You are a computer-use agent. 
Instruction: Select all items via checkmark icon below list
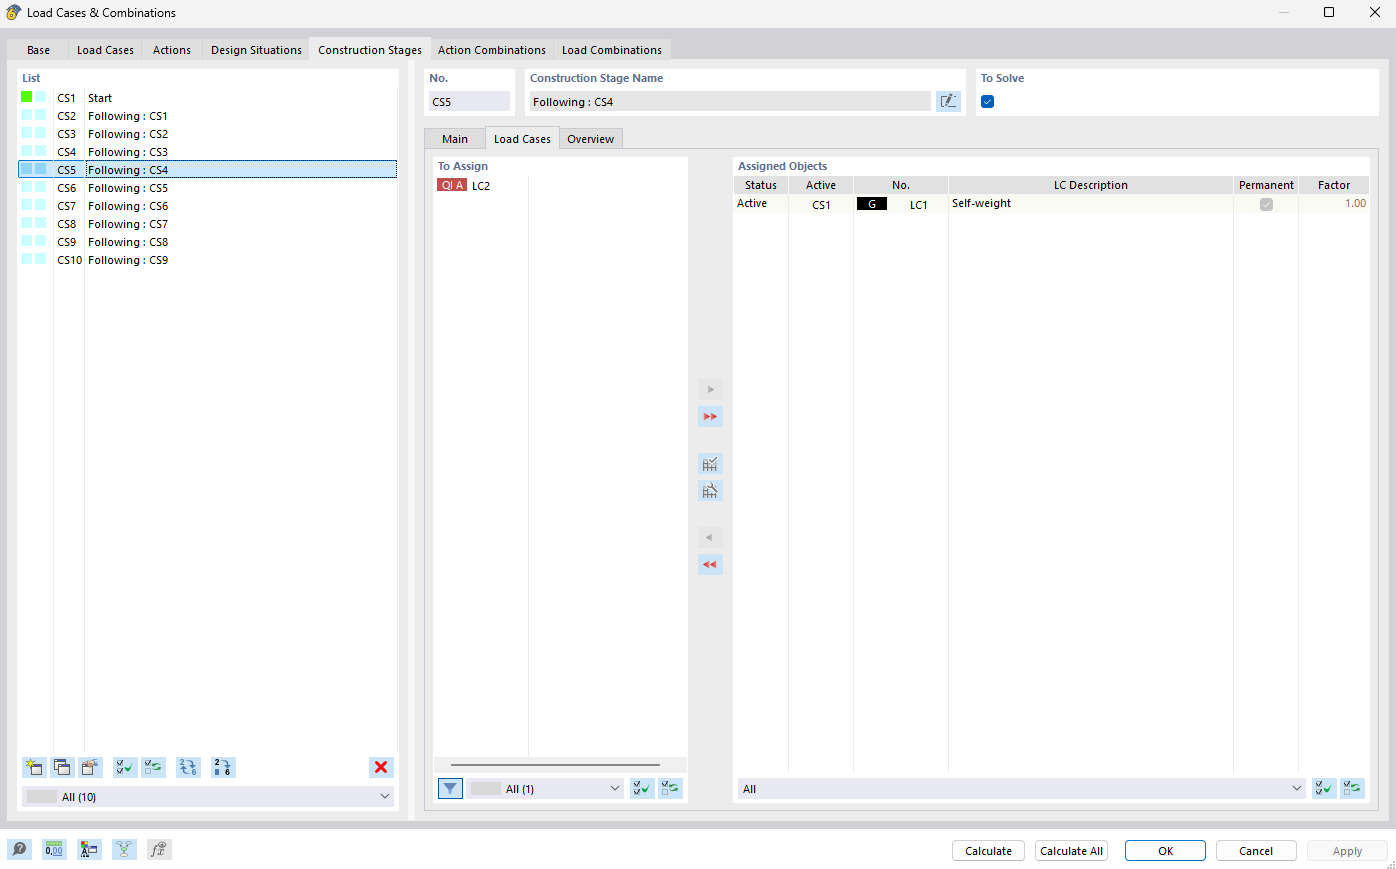click(124, 767)
